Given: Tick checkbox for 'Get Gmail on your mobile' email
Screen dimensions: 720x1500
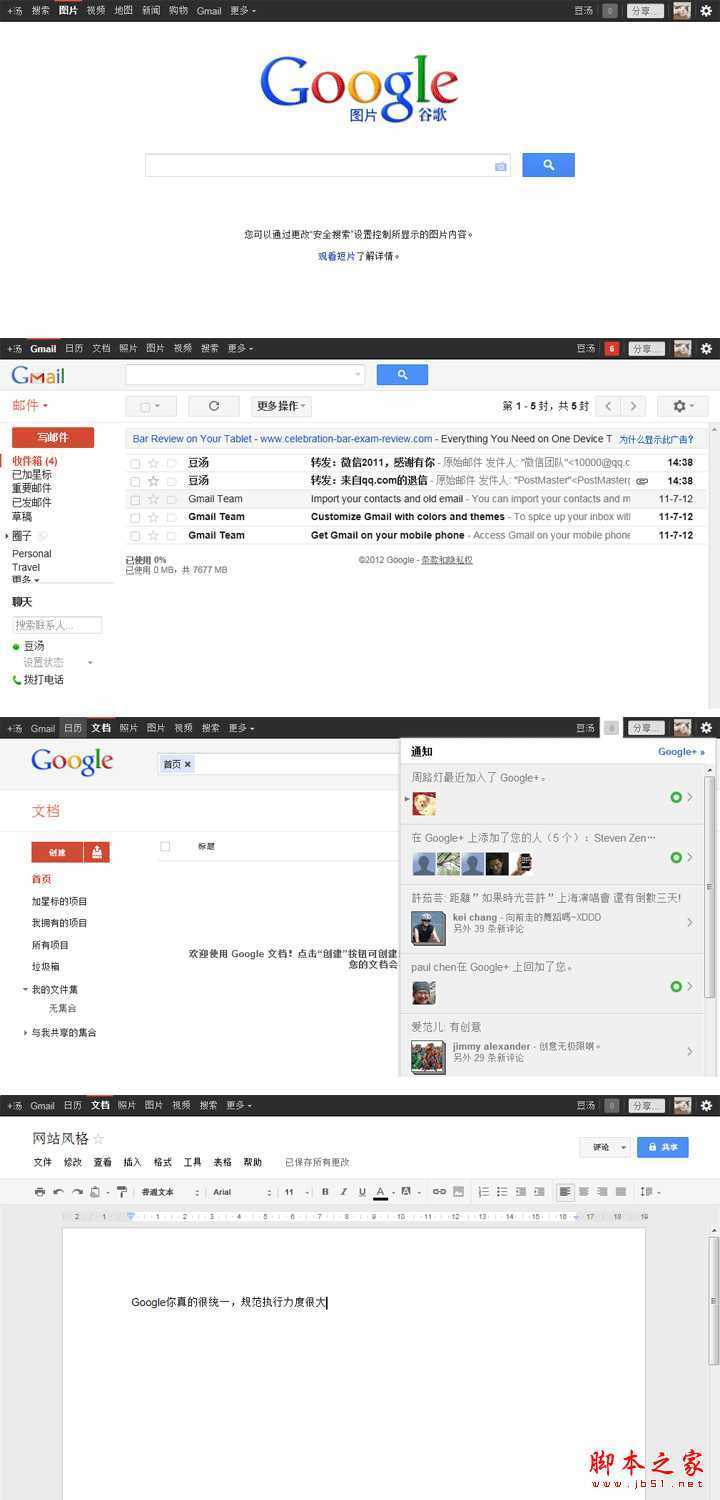Looking at the screenshot, I should pos(135,535).
